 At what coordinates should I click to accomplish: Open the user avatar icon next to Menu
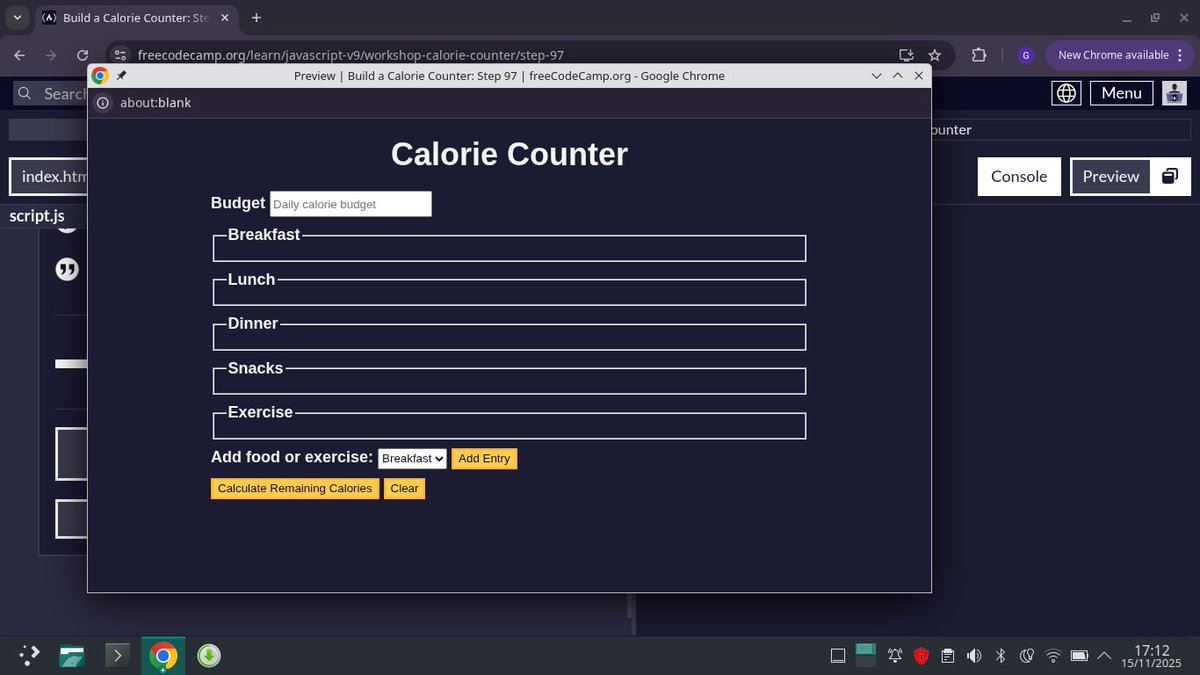(x=1174, y=92)
